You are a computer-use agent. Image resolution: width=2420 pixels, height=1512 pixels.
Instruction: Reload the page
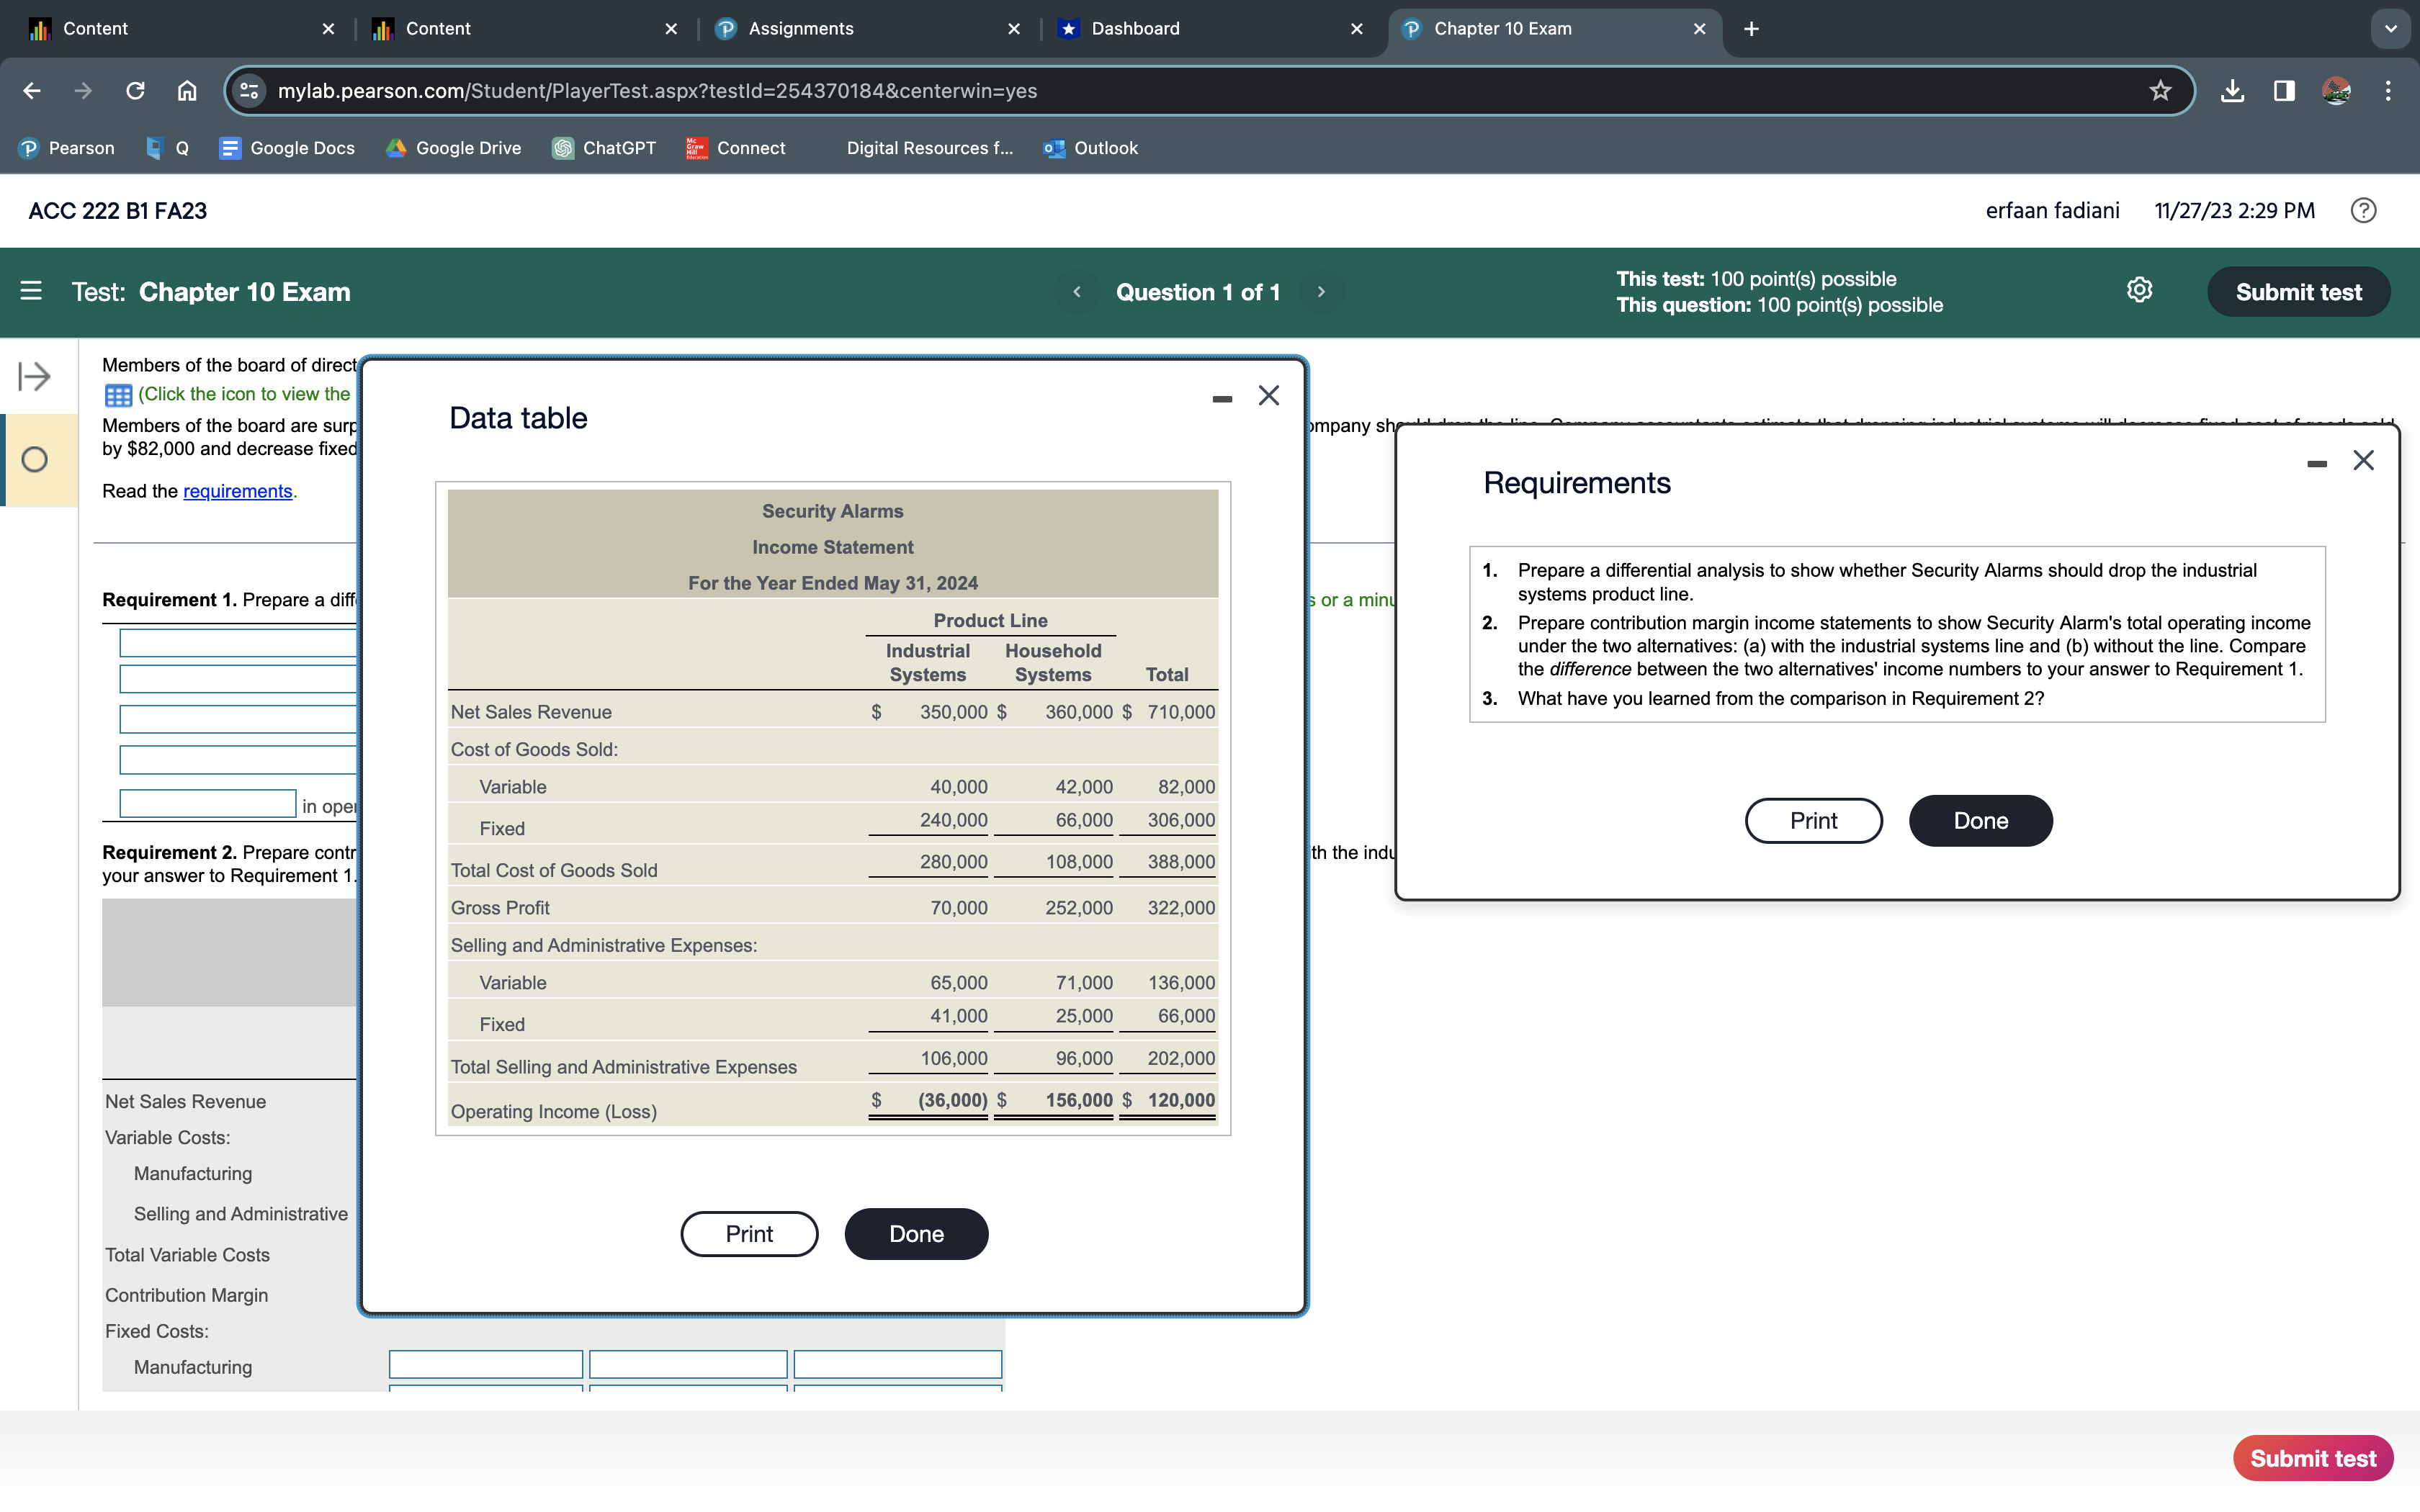click(x=135, y=91)
